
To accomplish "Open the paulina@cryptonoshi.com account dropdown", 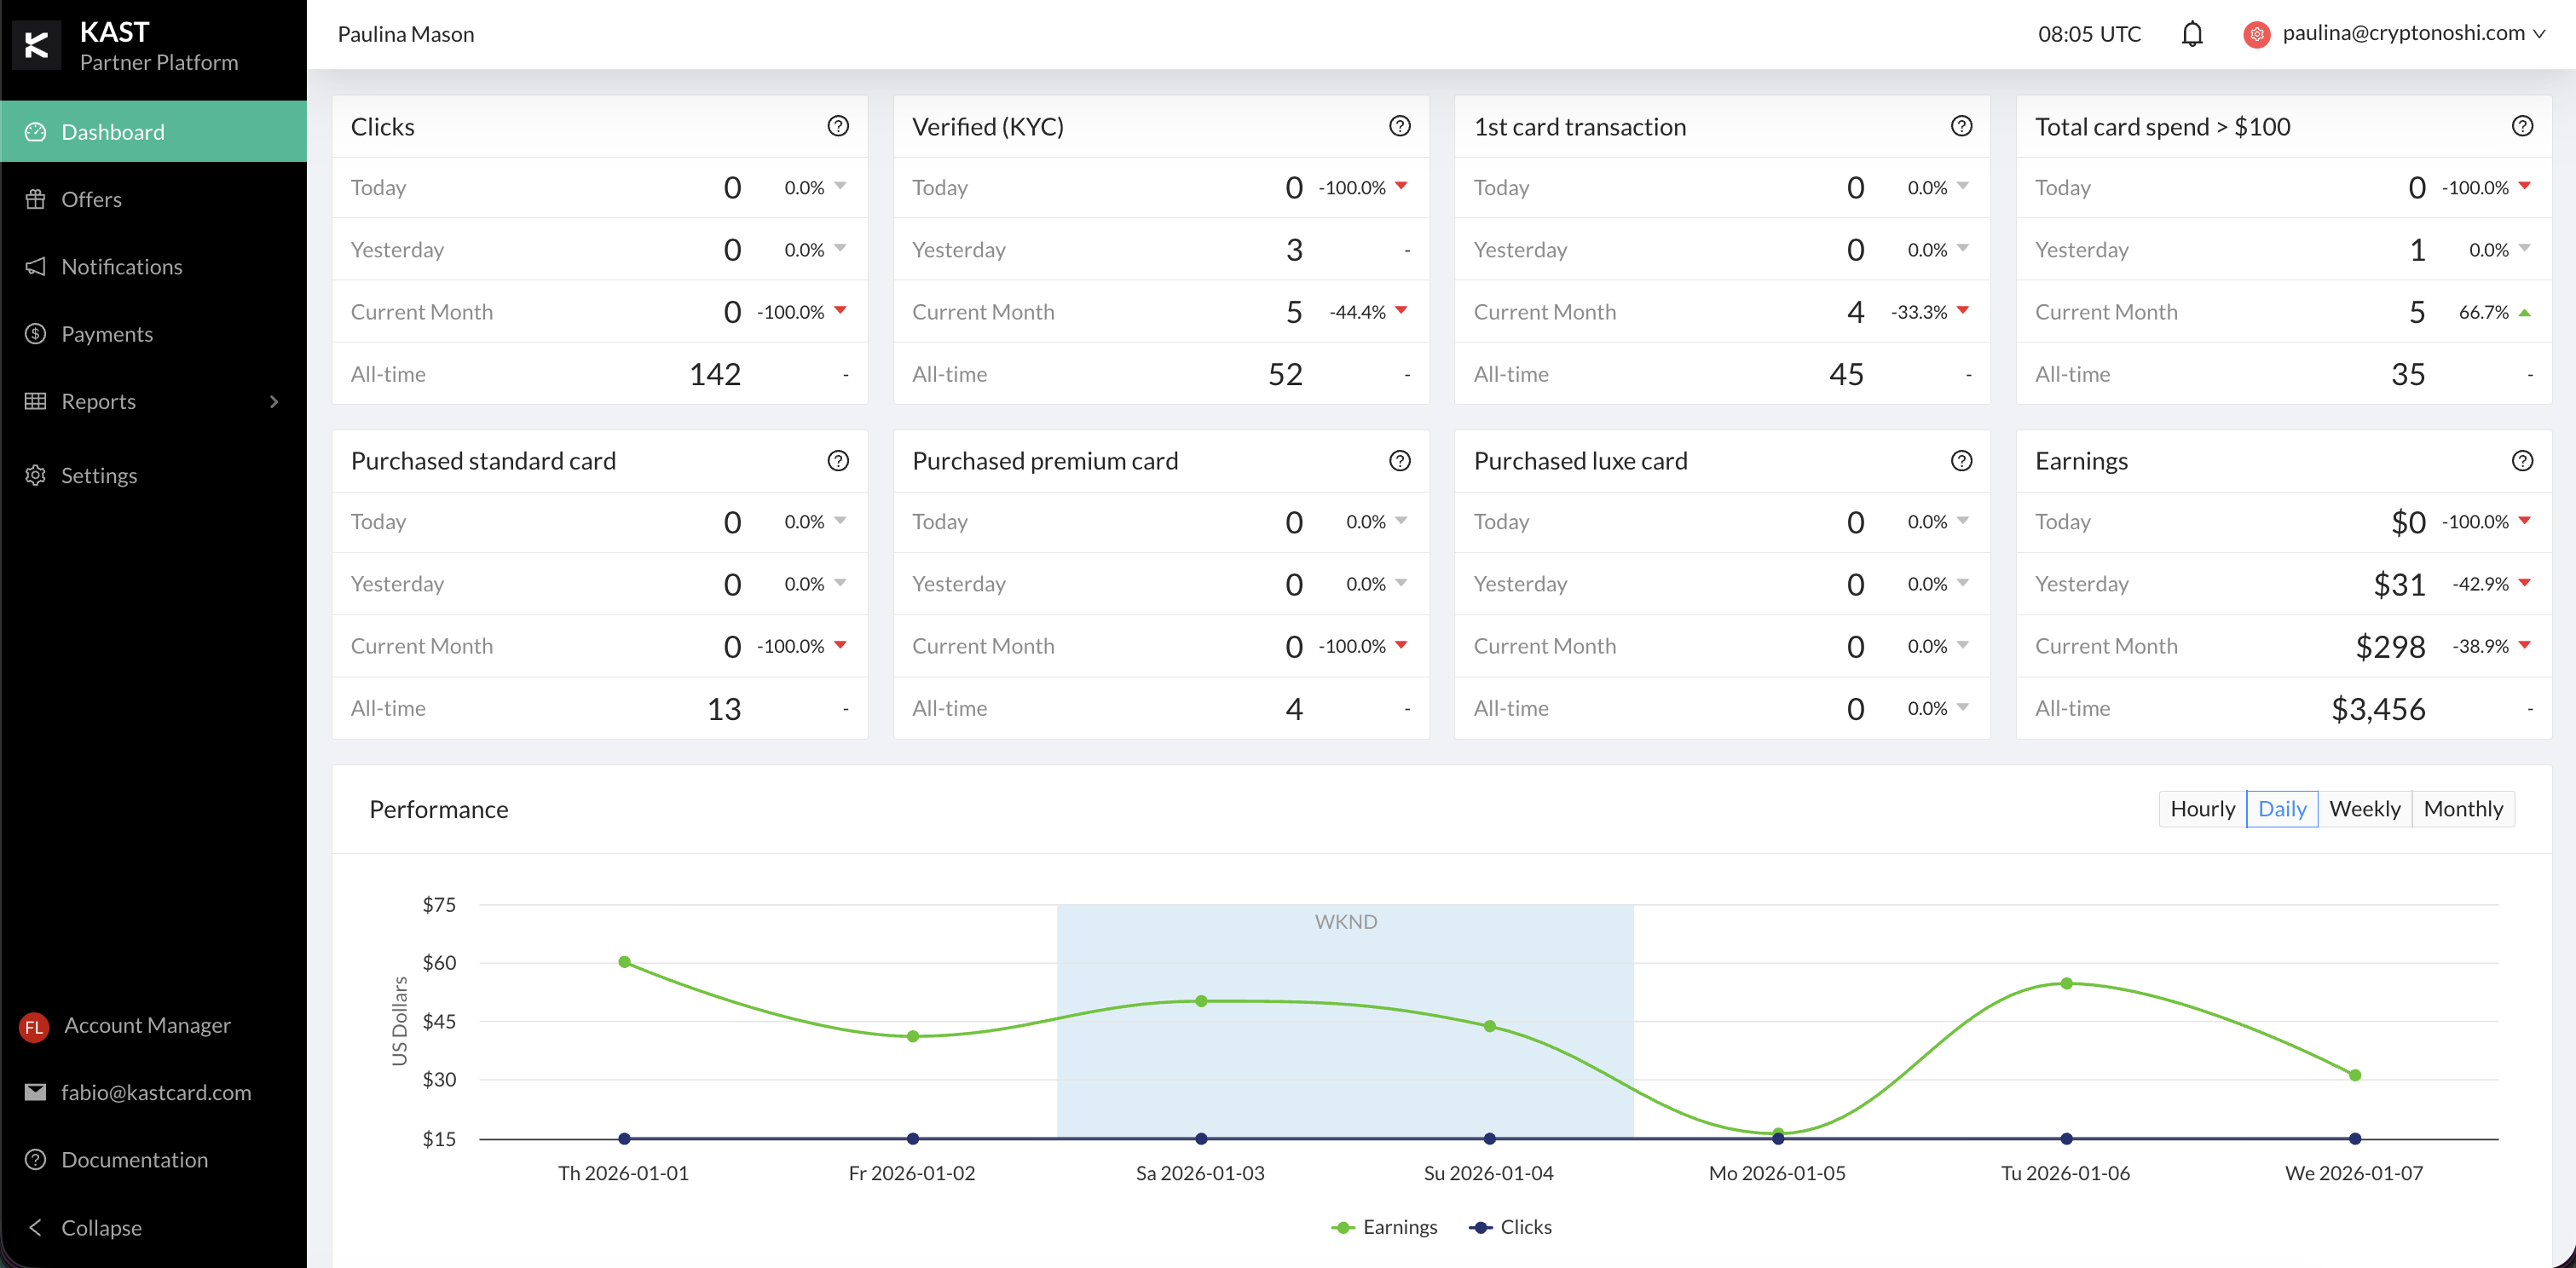I will [x=2403, y=33].
